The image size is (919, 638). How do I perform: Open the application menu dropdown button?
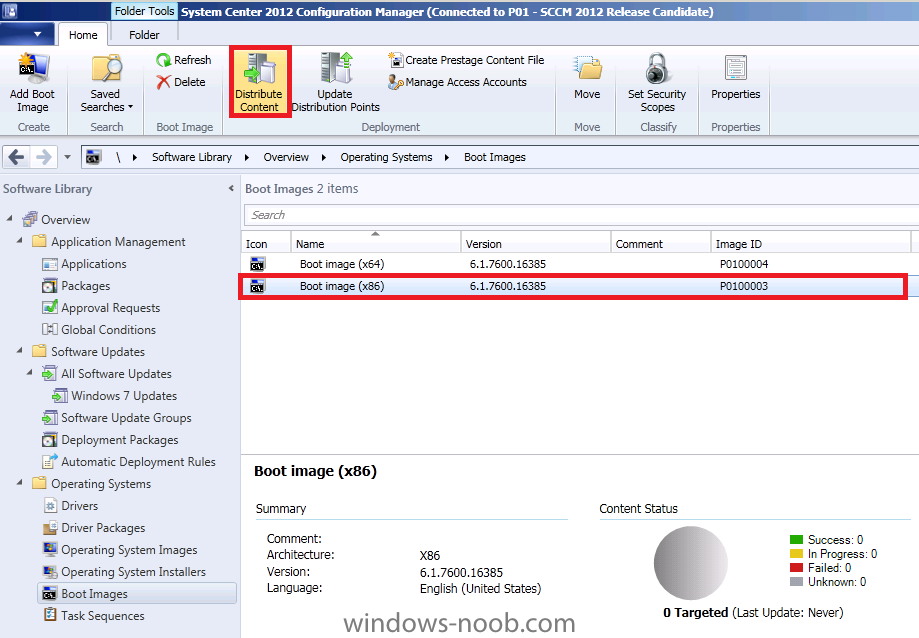click(28, 34)
